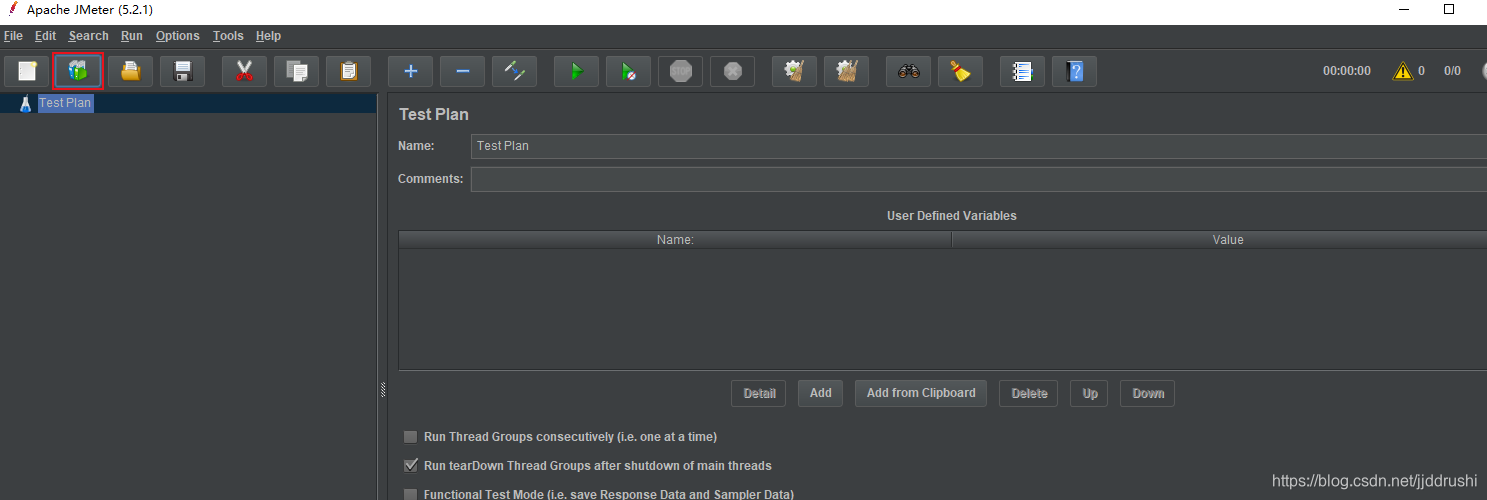Paste element with clipboard icon

click(x=349, y=71)
